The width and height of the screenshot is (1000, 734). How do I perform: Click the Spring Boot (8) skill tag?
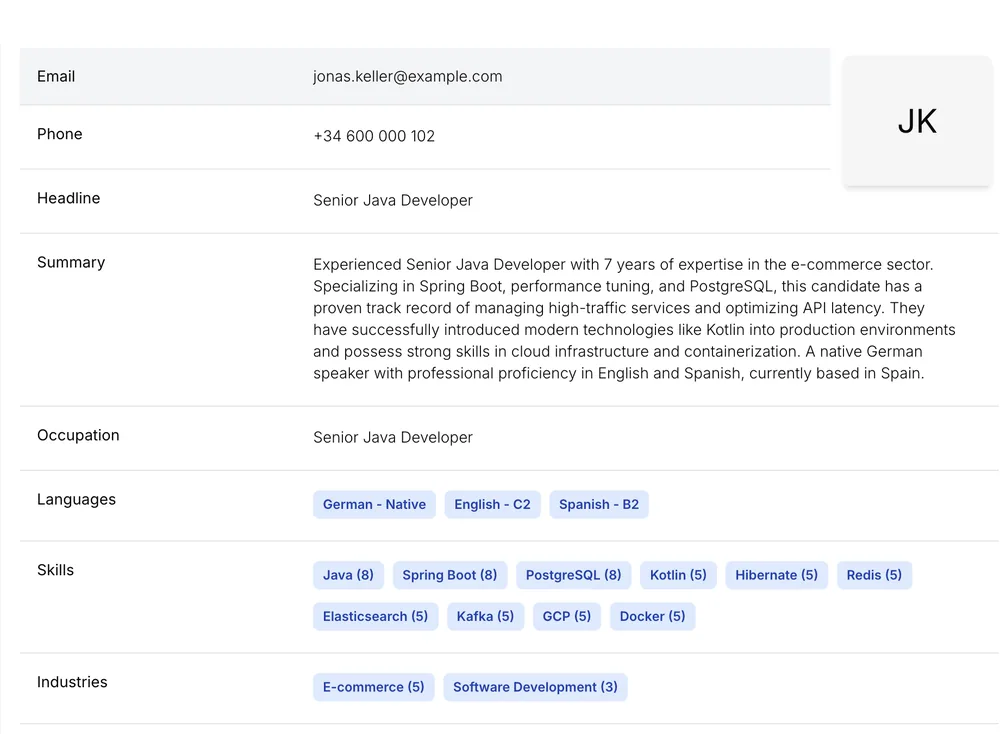450,575
